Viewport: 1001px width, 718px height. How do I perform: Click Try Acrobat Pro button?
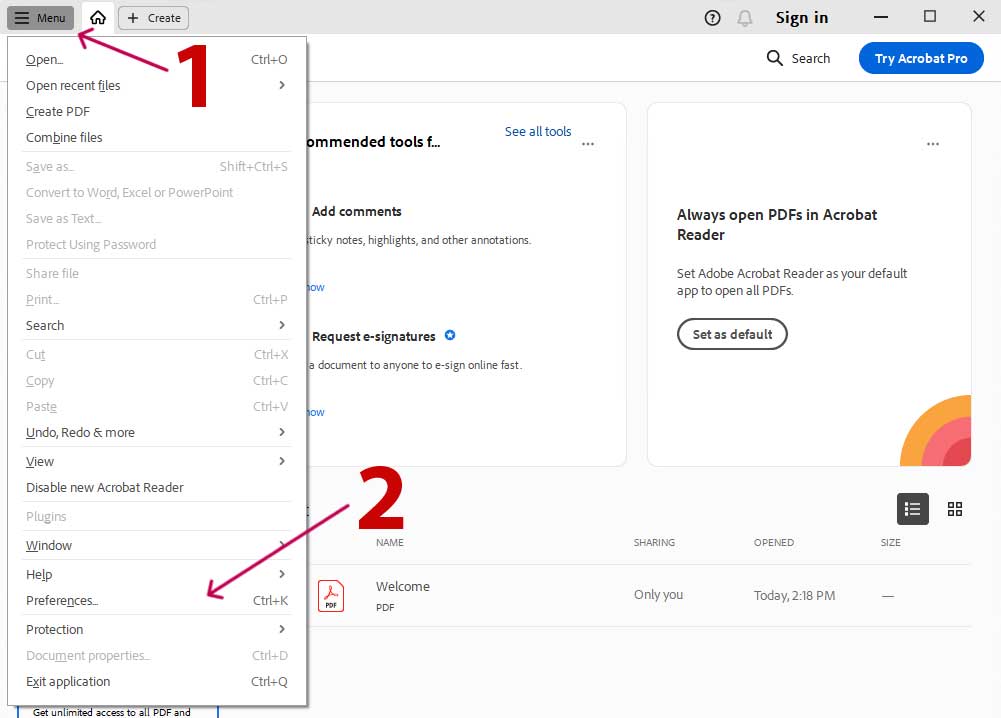point(921,58)
